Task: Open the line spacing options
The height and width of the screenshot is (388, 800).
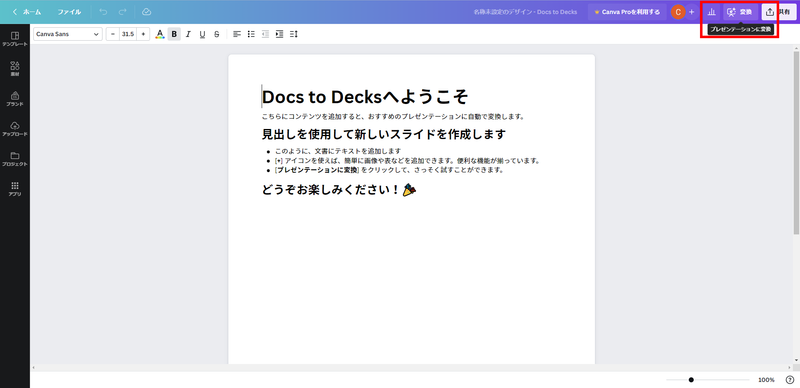Action: (x=293, y=34)
